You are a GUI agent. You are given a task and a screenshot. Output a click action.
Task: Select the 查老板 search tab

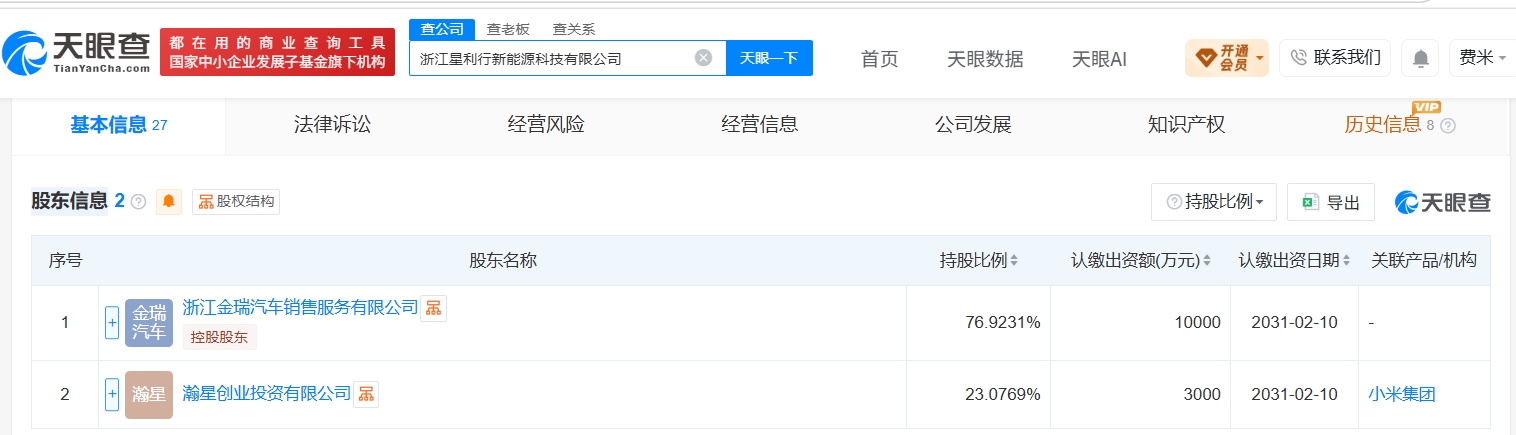(508, 29)
